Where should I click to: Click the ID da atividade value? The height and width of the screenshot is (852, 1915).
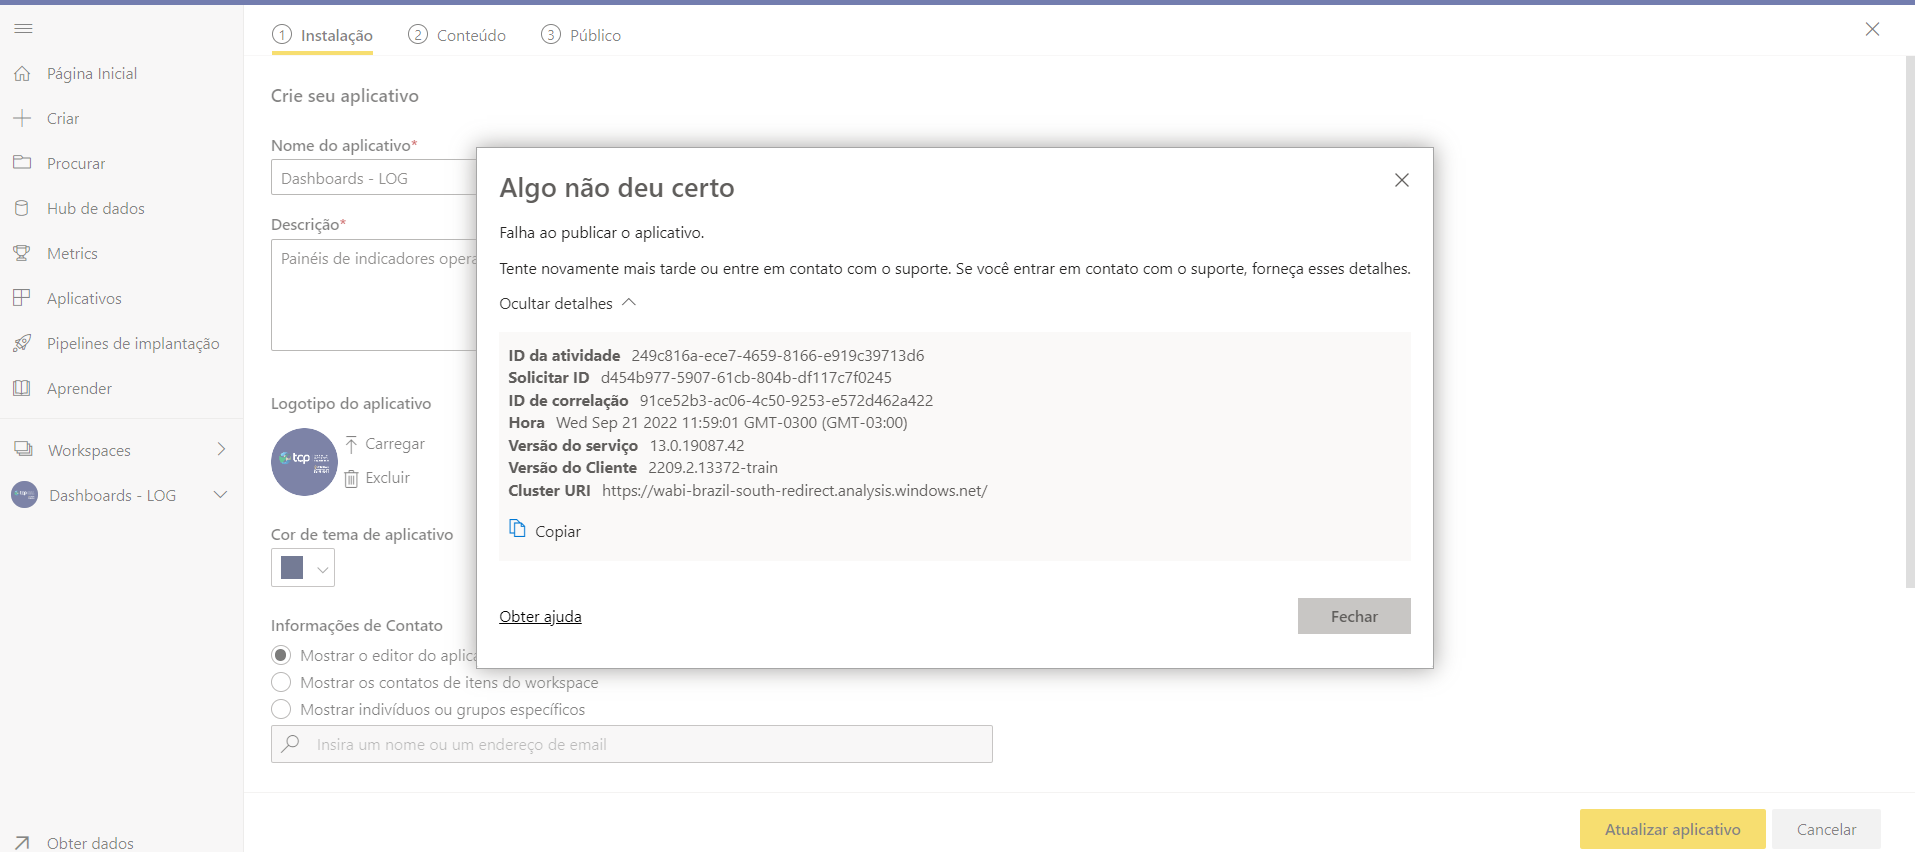777,355
